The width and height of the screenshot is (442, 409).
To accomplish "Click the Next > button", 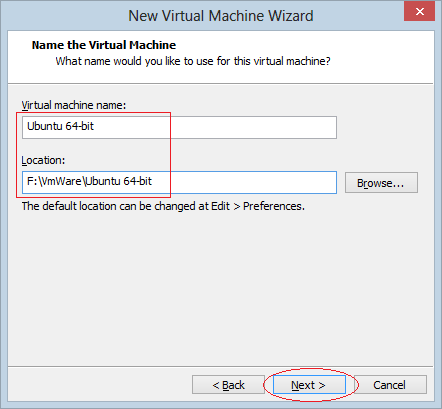I will (309, 385).
